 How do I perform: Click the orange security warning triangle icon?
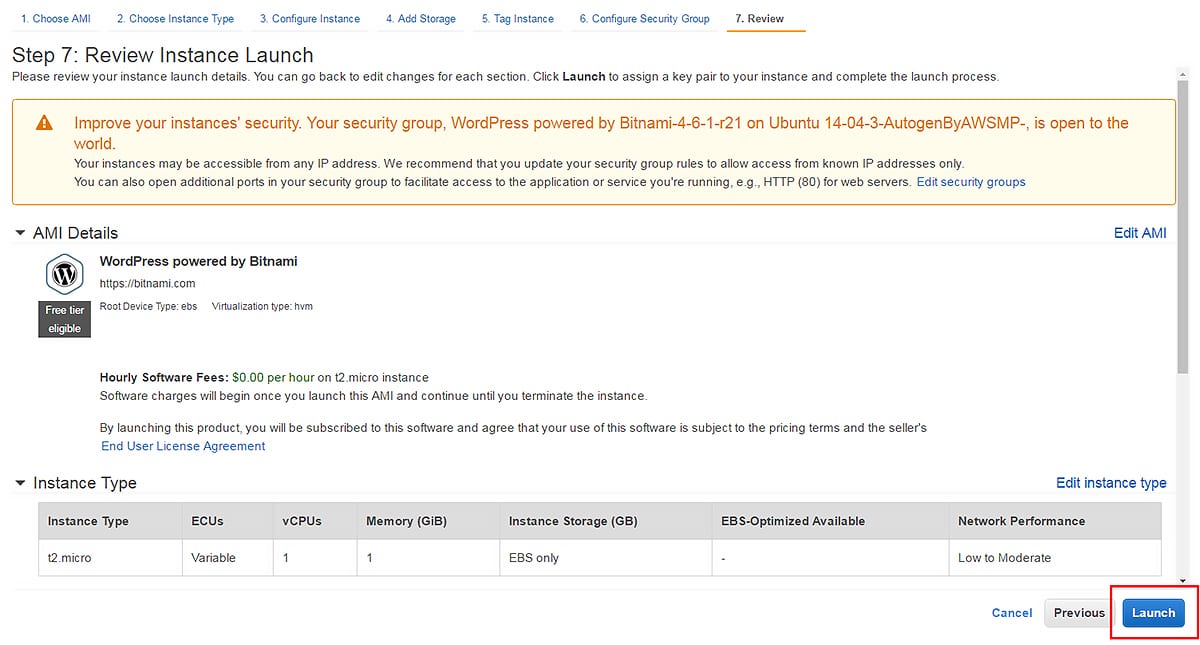tap(44, 123)
